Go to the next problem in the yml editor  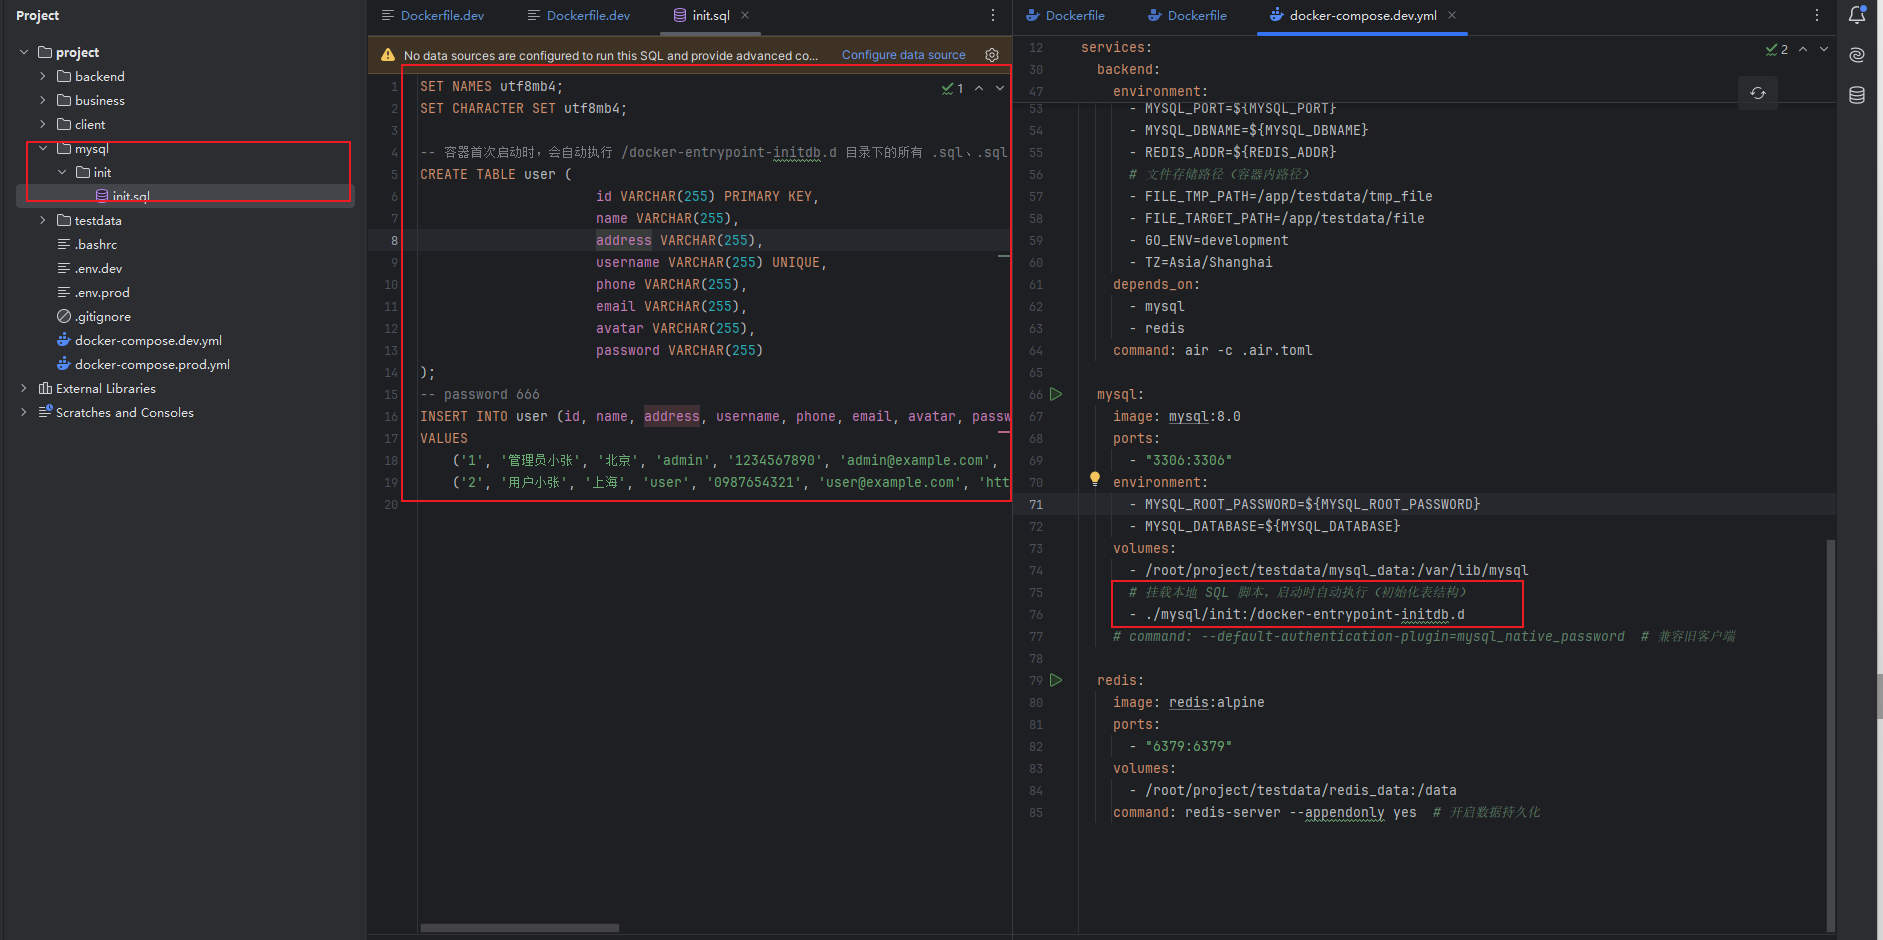point(1824,49)
